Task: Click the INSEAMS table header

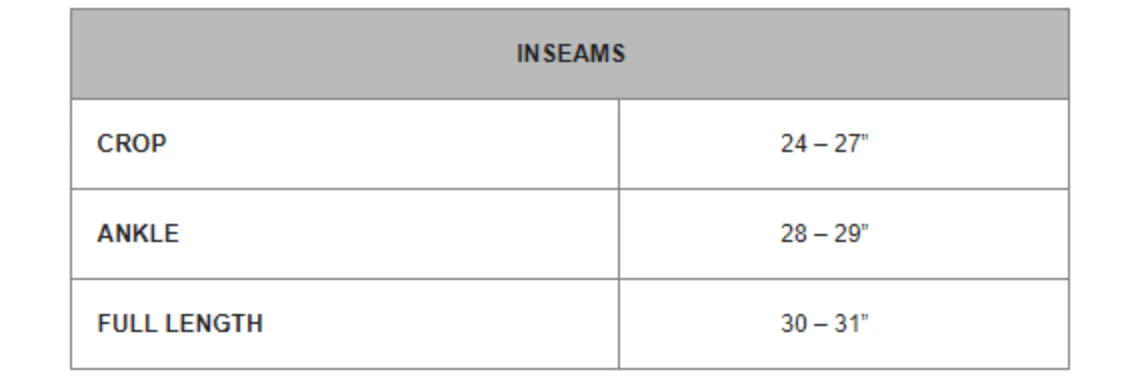Action: (570, 53)
